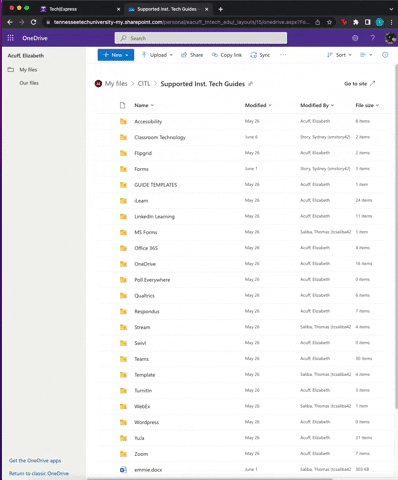Reload page with browser refresh icon
The height and width of the screenshot is (480, 398).
pos(33,22)
